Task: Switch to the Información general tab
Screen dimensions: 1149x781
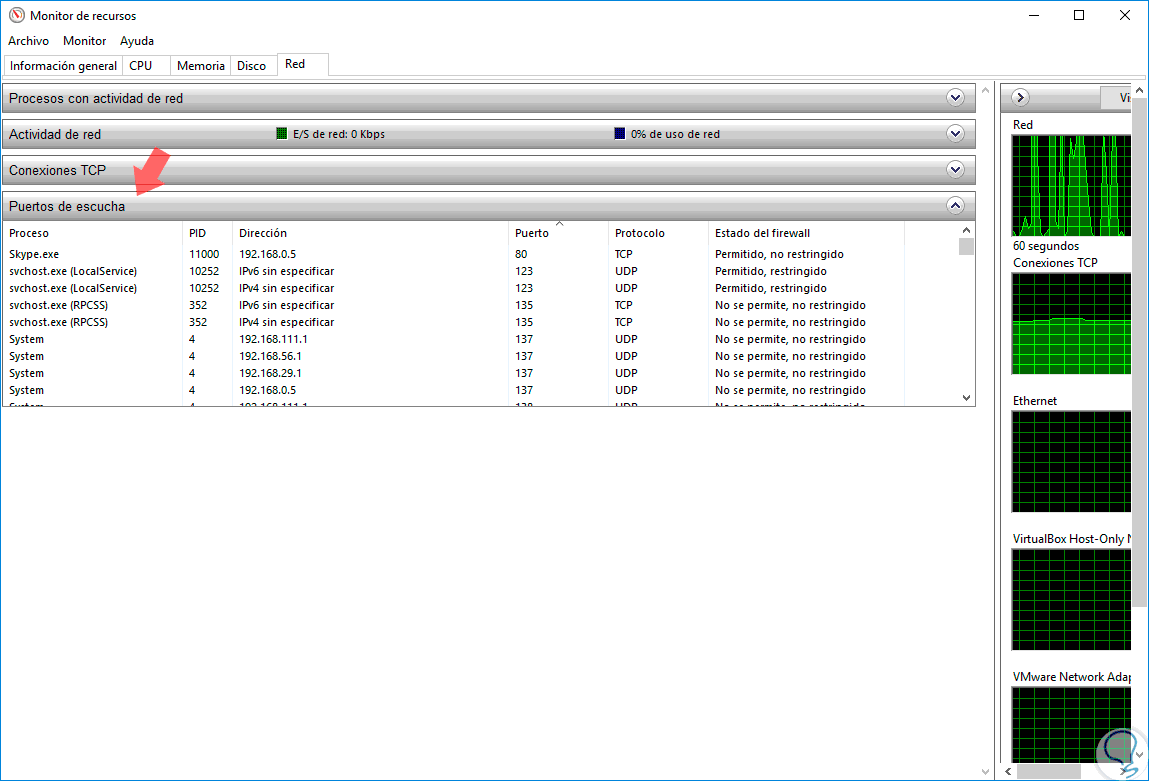Action: [x=63, y=66]
